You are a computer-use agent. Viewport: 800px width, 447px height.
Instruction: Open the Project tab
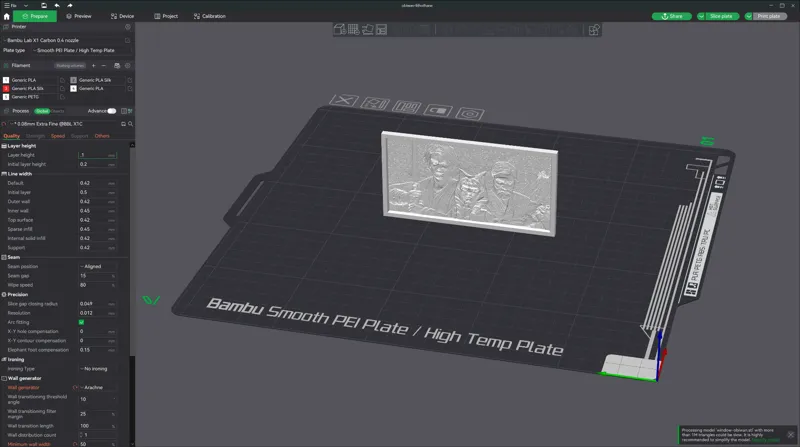coord(166,16)
